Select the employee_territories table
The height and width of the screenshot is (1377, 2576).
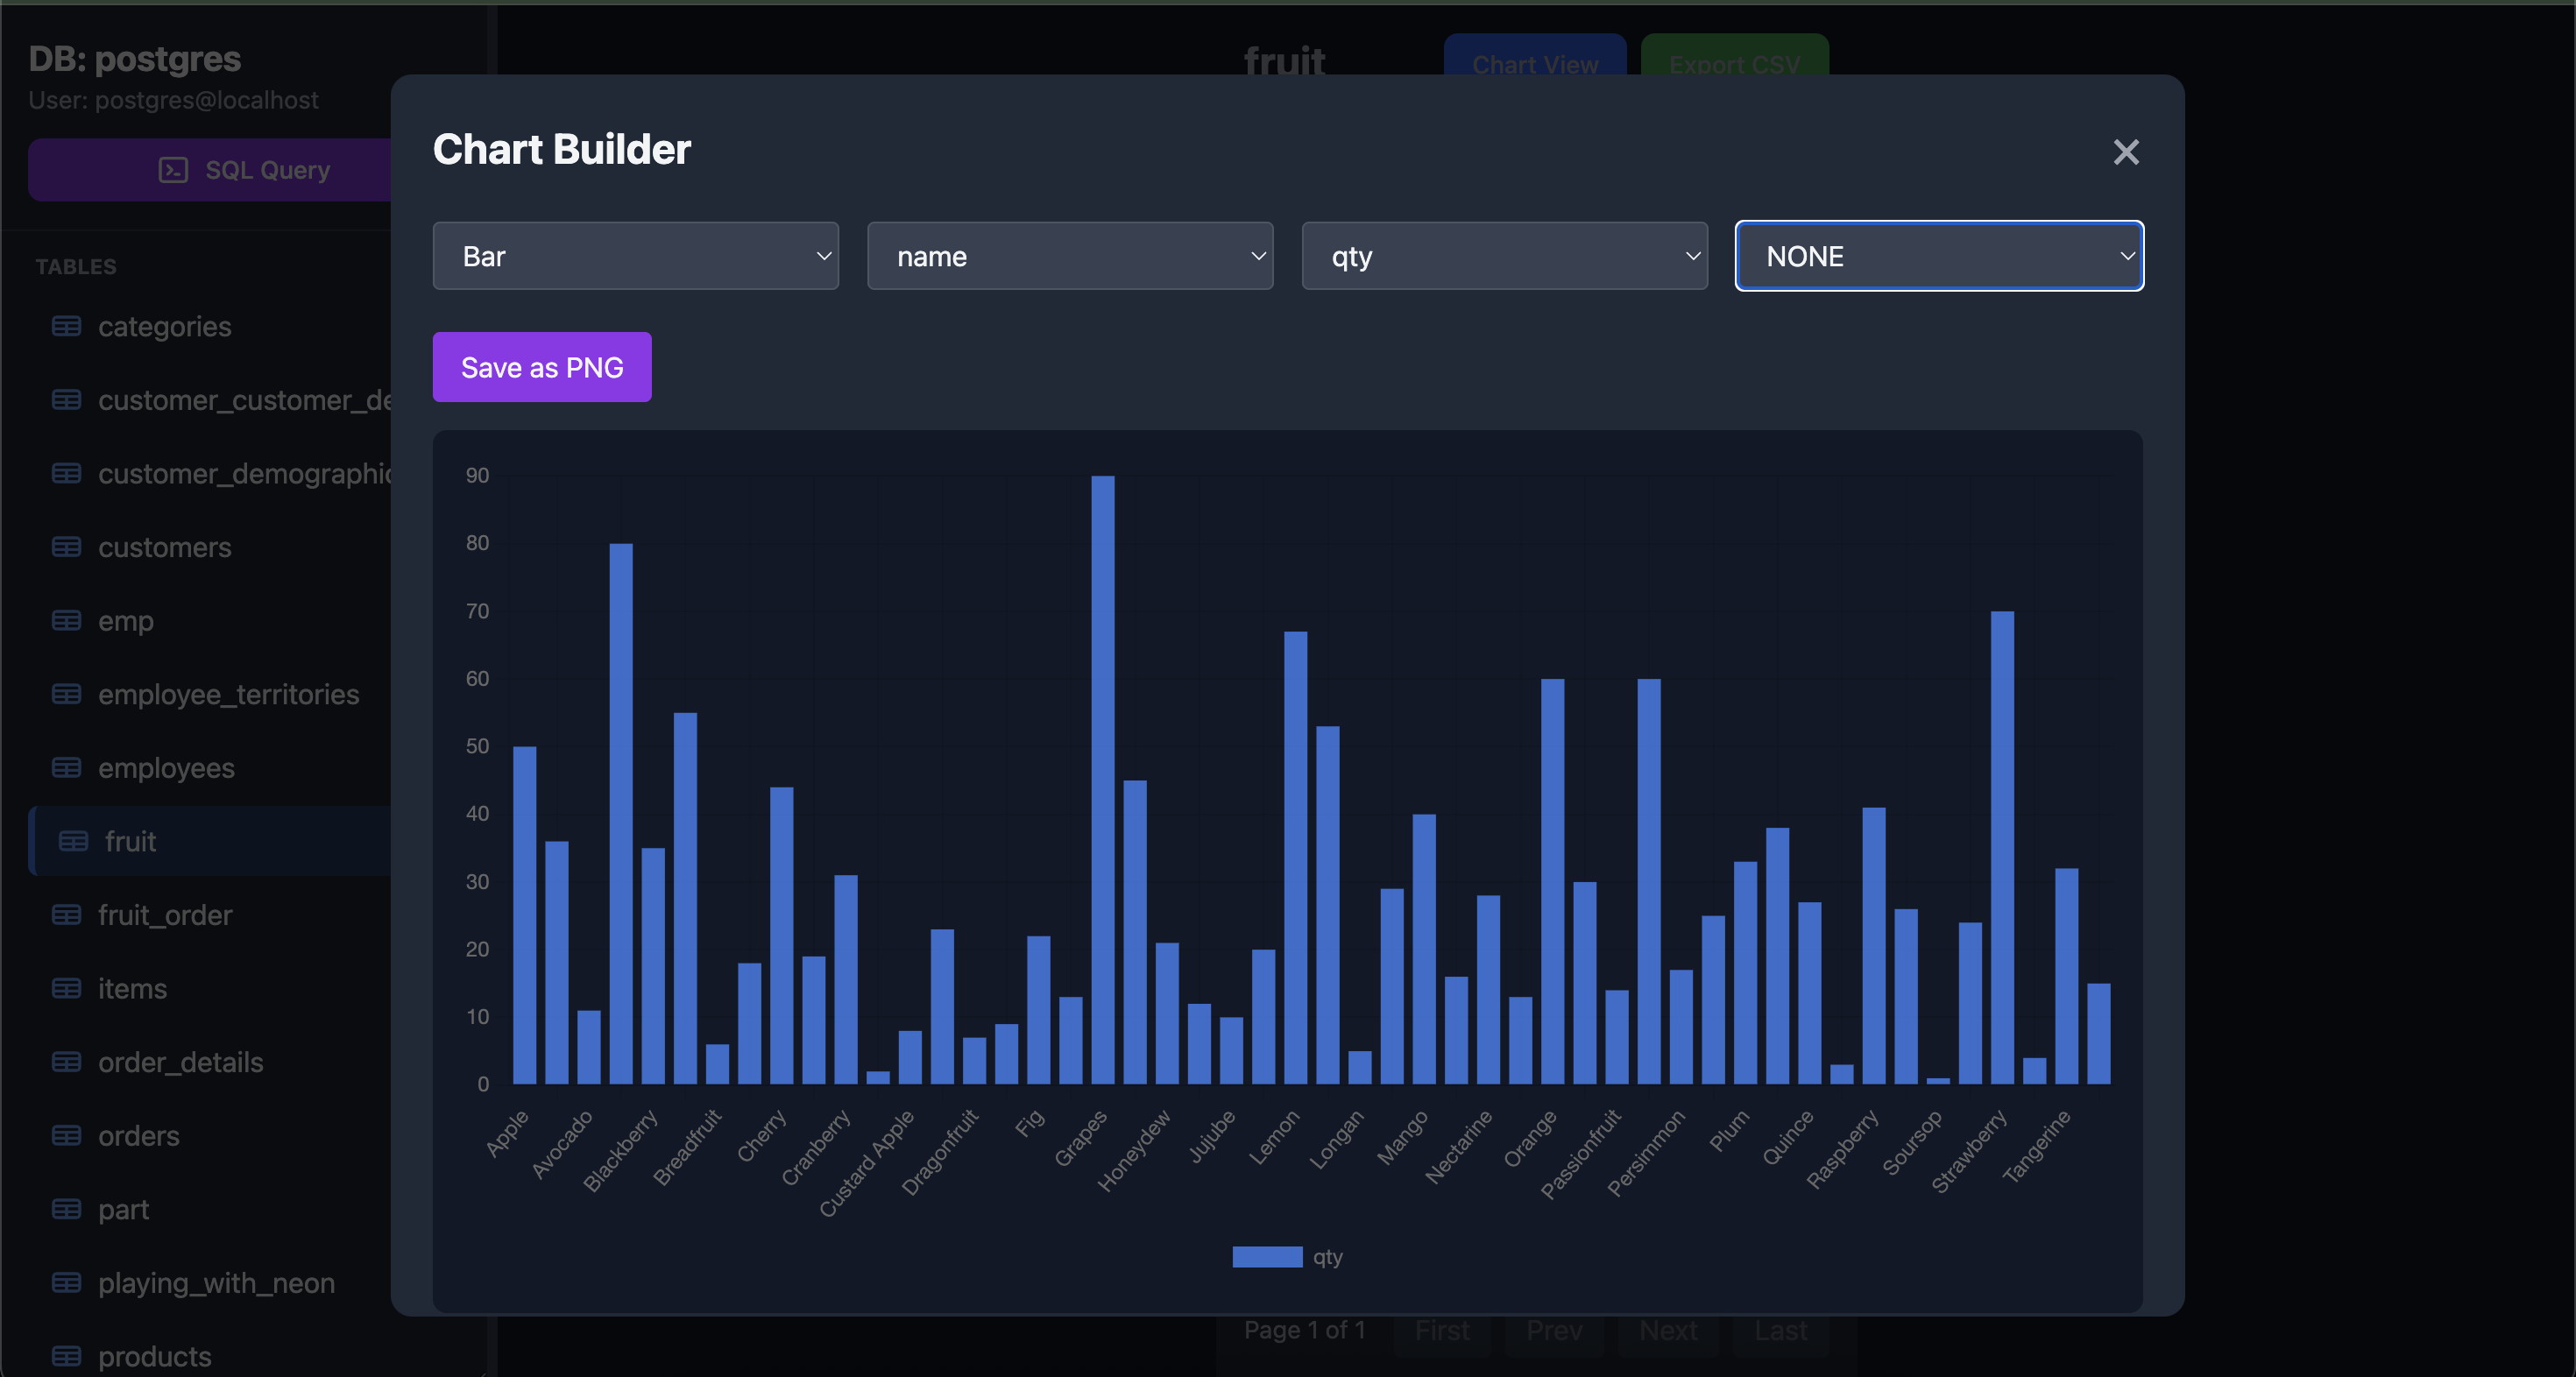click(x=228, y=695)
